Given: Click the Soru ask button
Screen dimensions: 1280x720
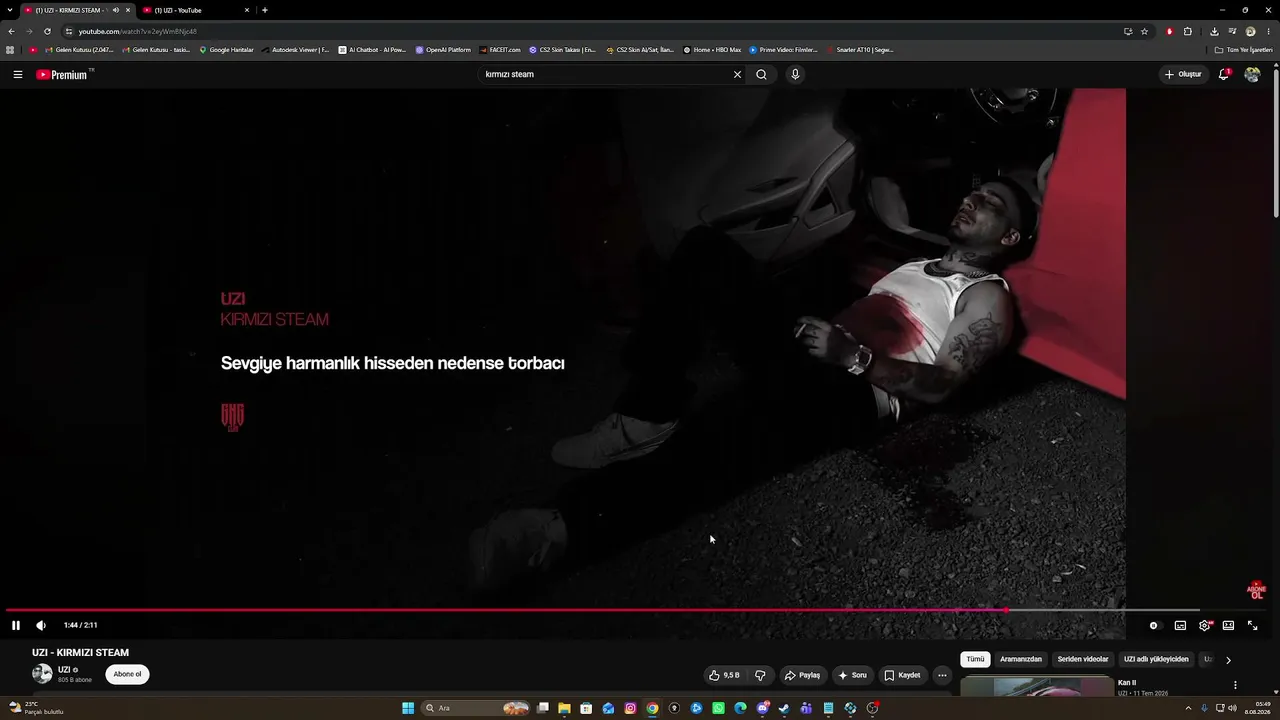Looking at the screenshot, I should pyautogui.click(x=852, y=675).
